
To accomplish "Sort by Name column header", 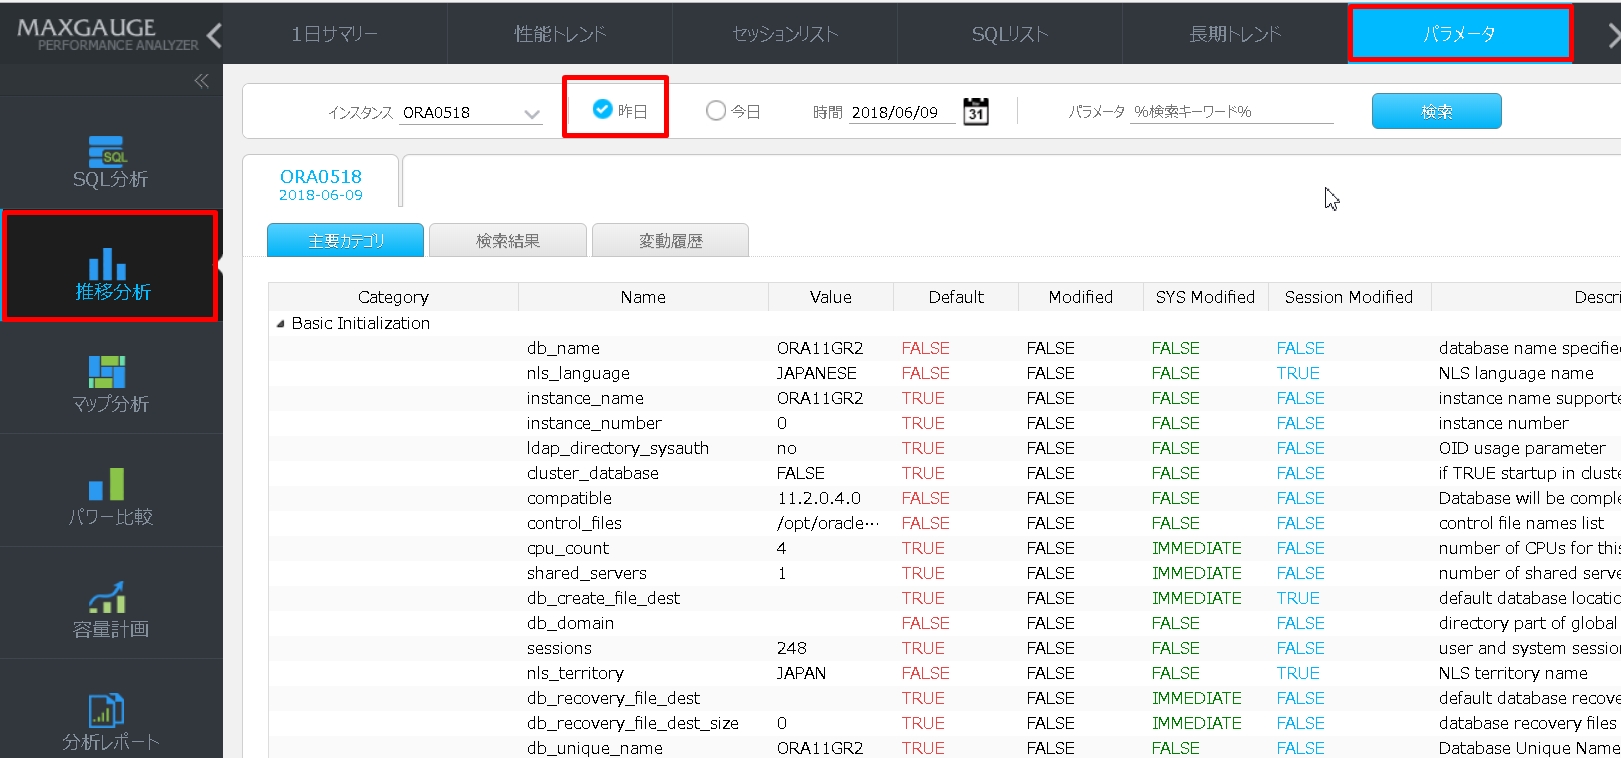I will click(643, 297).
